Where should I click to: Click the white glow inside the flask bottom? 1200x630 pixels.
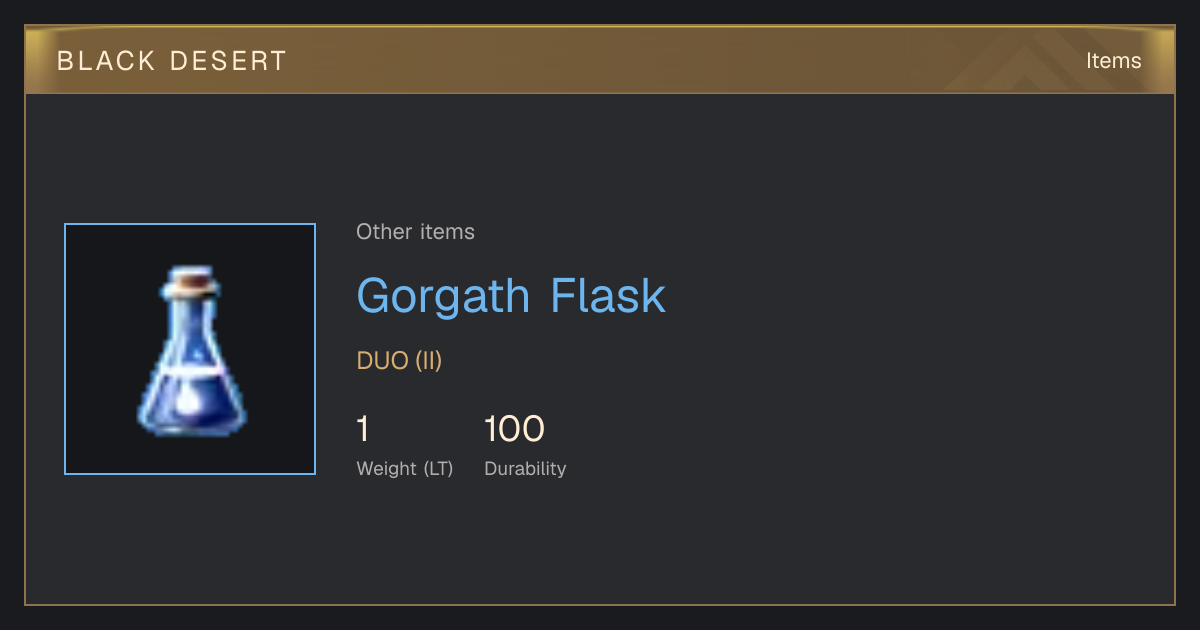coord(187,402)
